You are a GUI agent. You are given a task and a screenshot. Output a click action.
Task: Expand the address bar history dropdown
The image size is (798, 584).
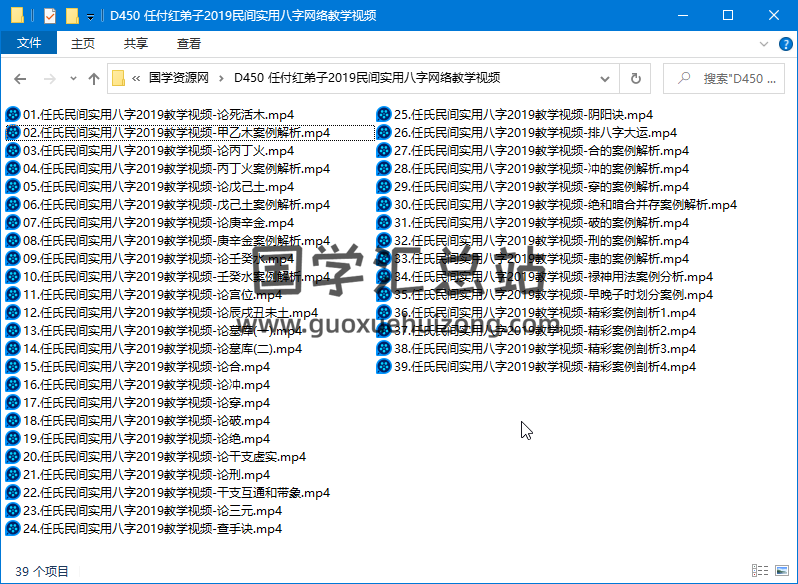605,79
